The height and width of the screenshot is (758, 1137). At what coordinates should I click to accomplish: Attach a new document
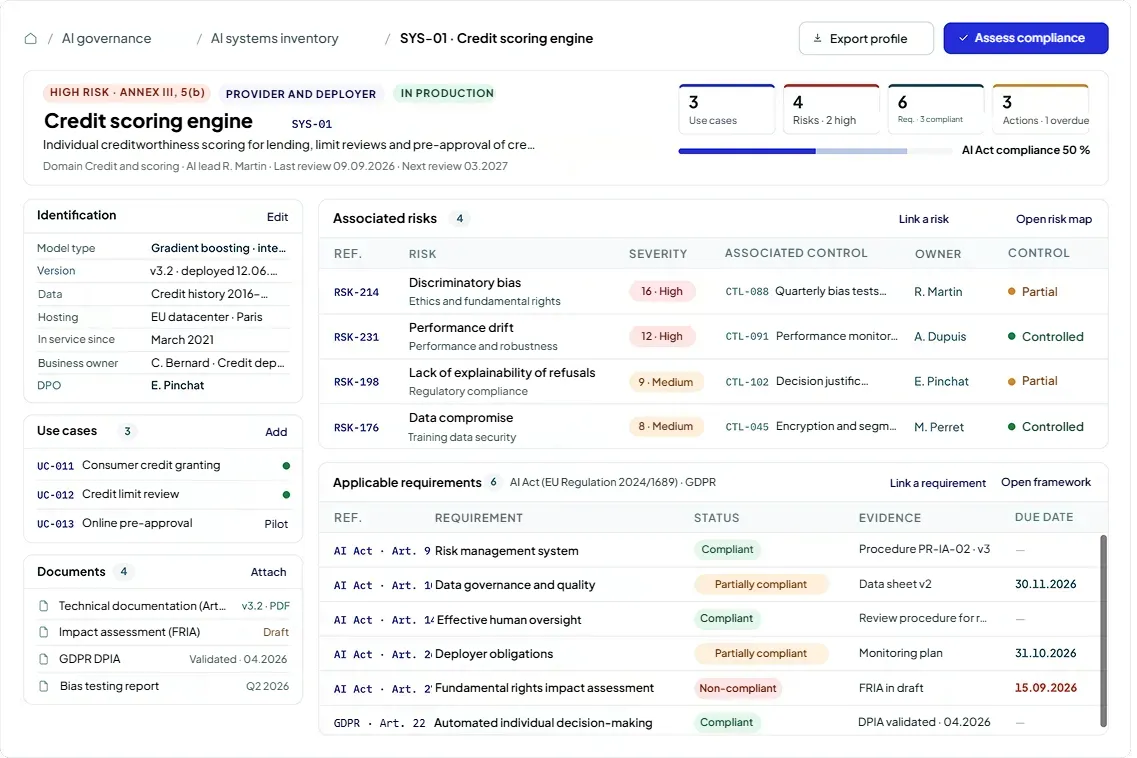(268, 572)
